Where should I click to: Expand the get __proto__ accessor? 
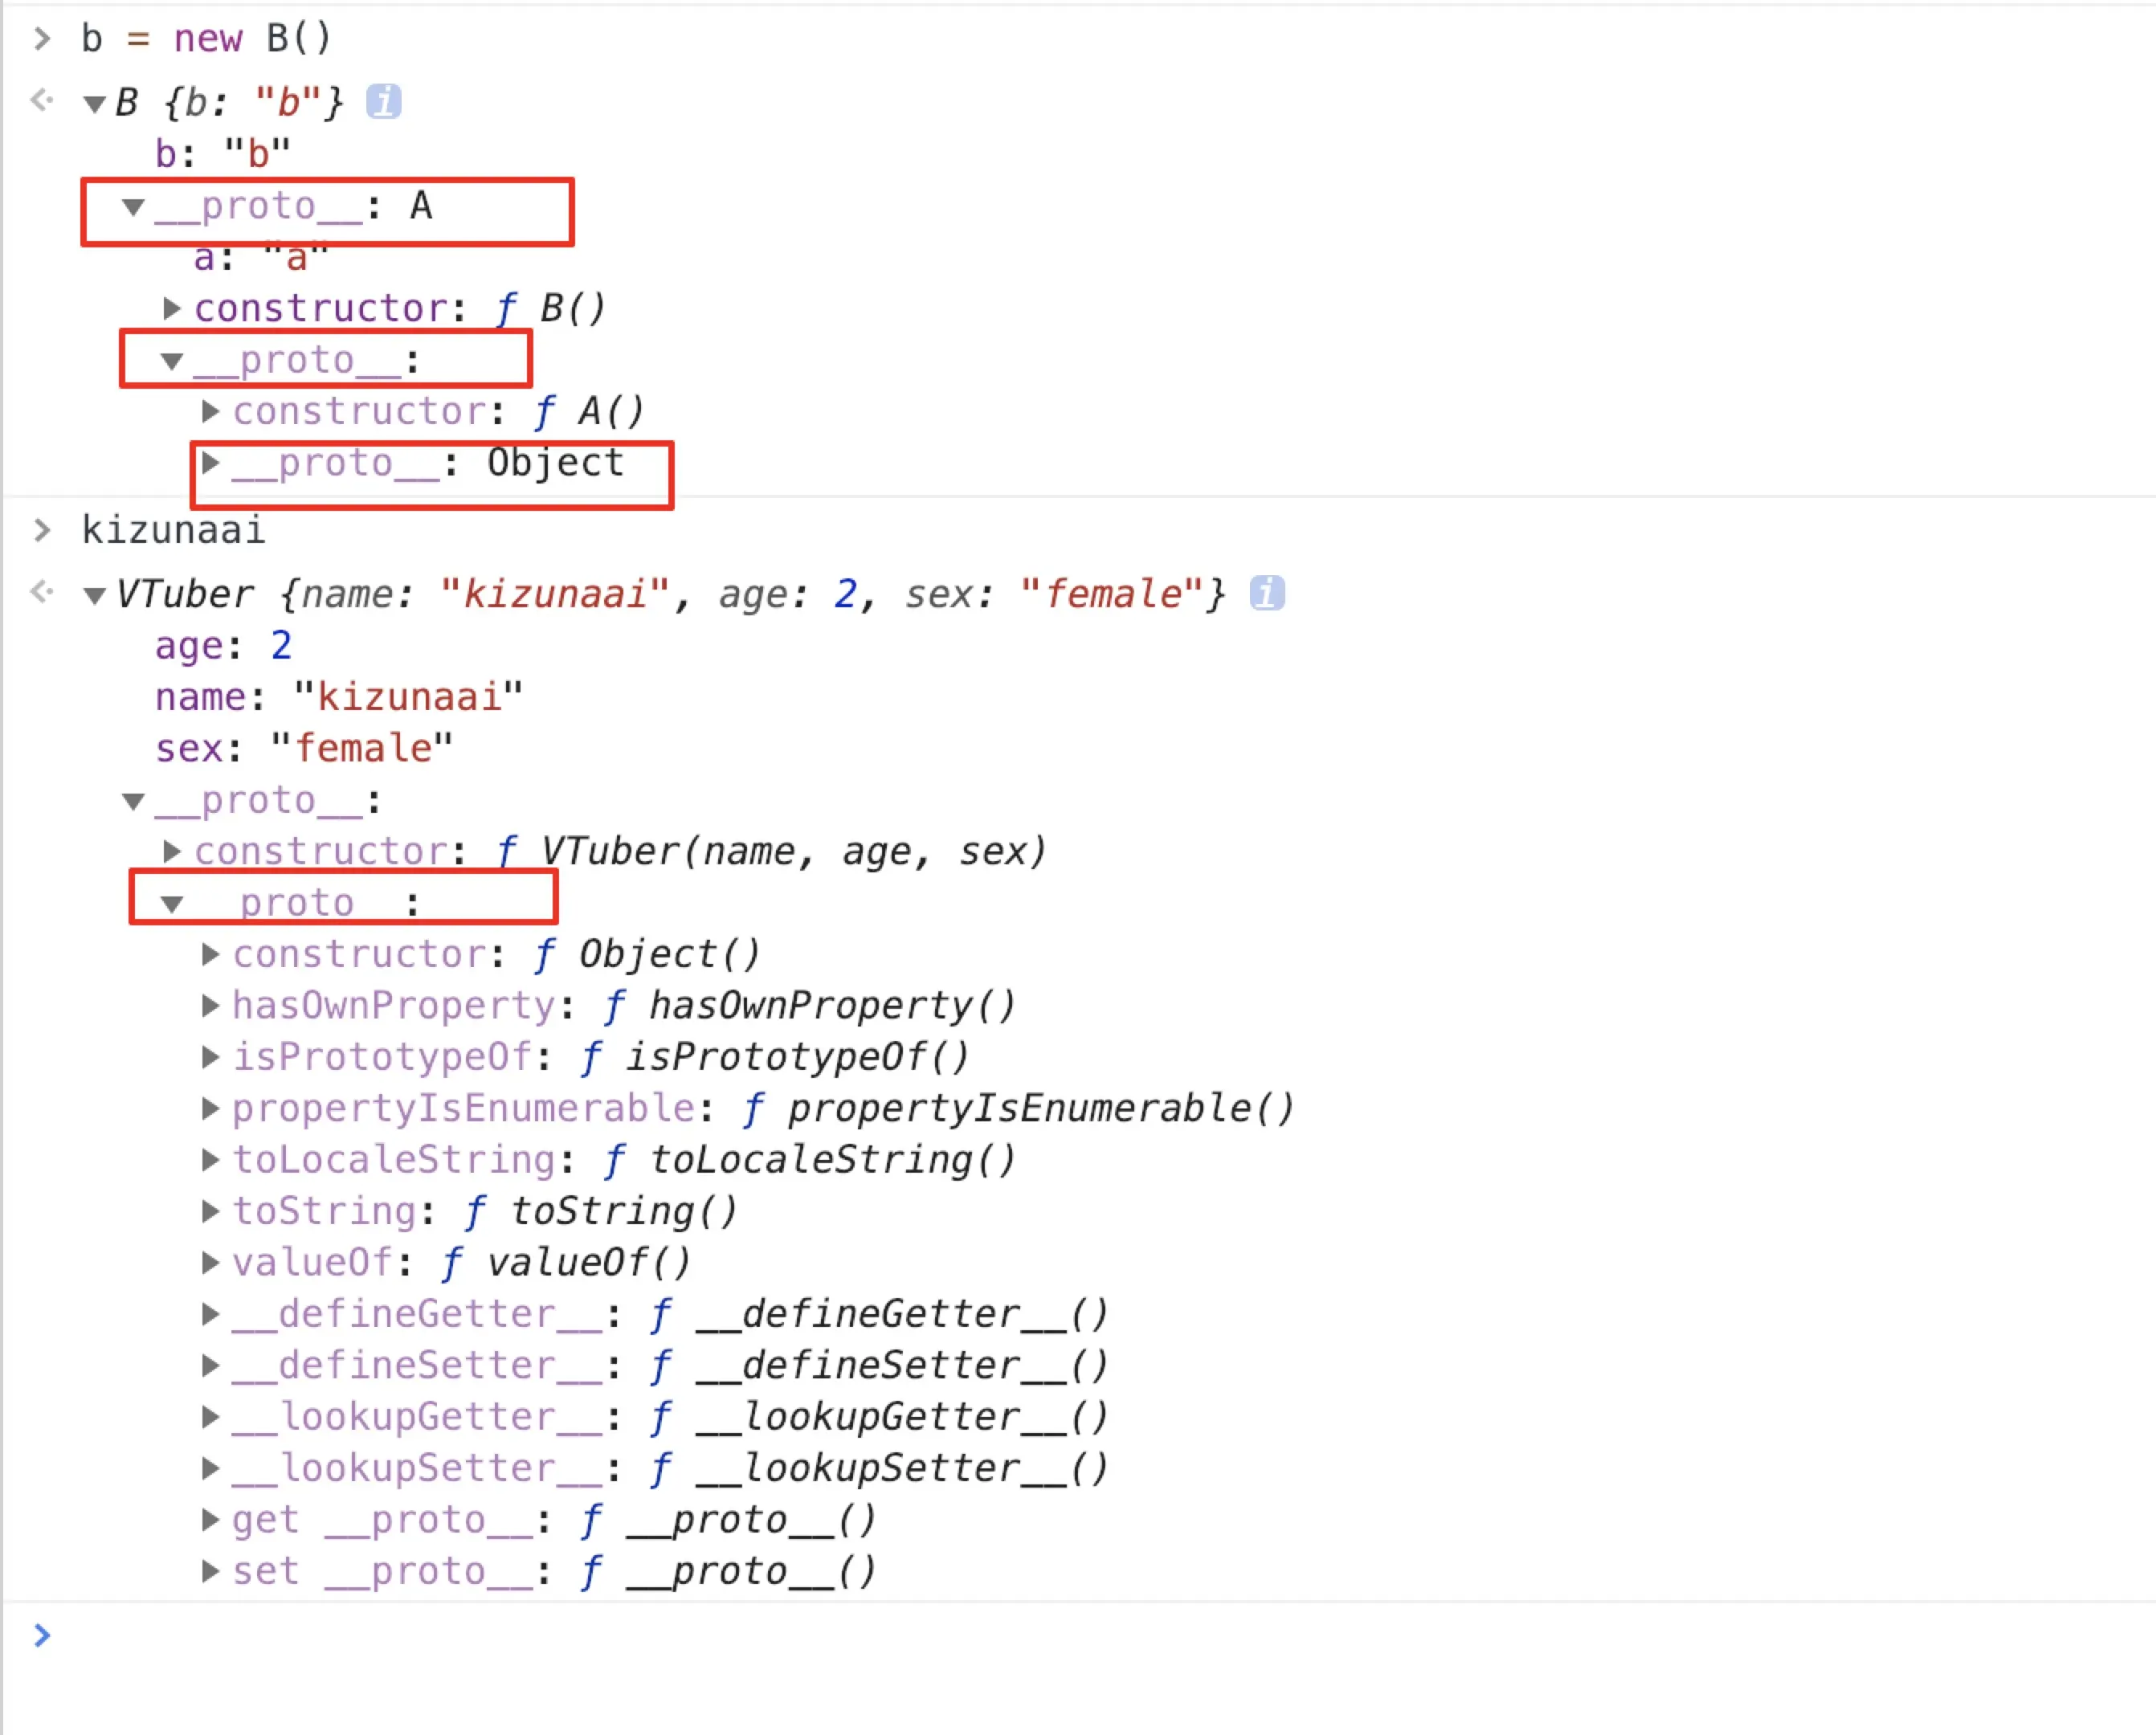click(210, 1520)
